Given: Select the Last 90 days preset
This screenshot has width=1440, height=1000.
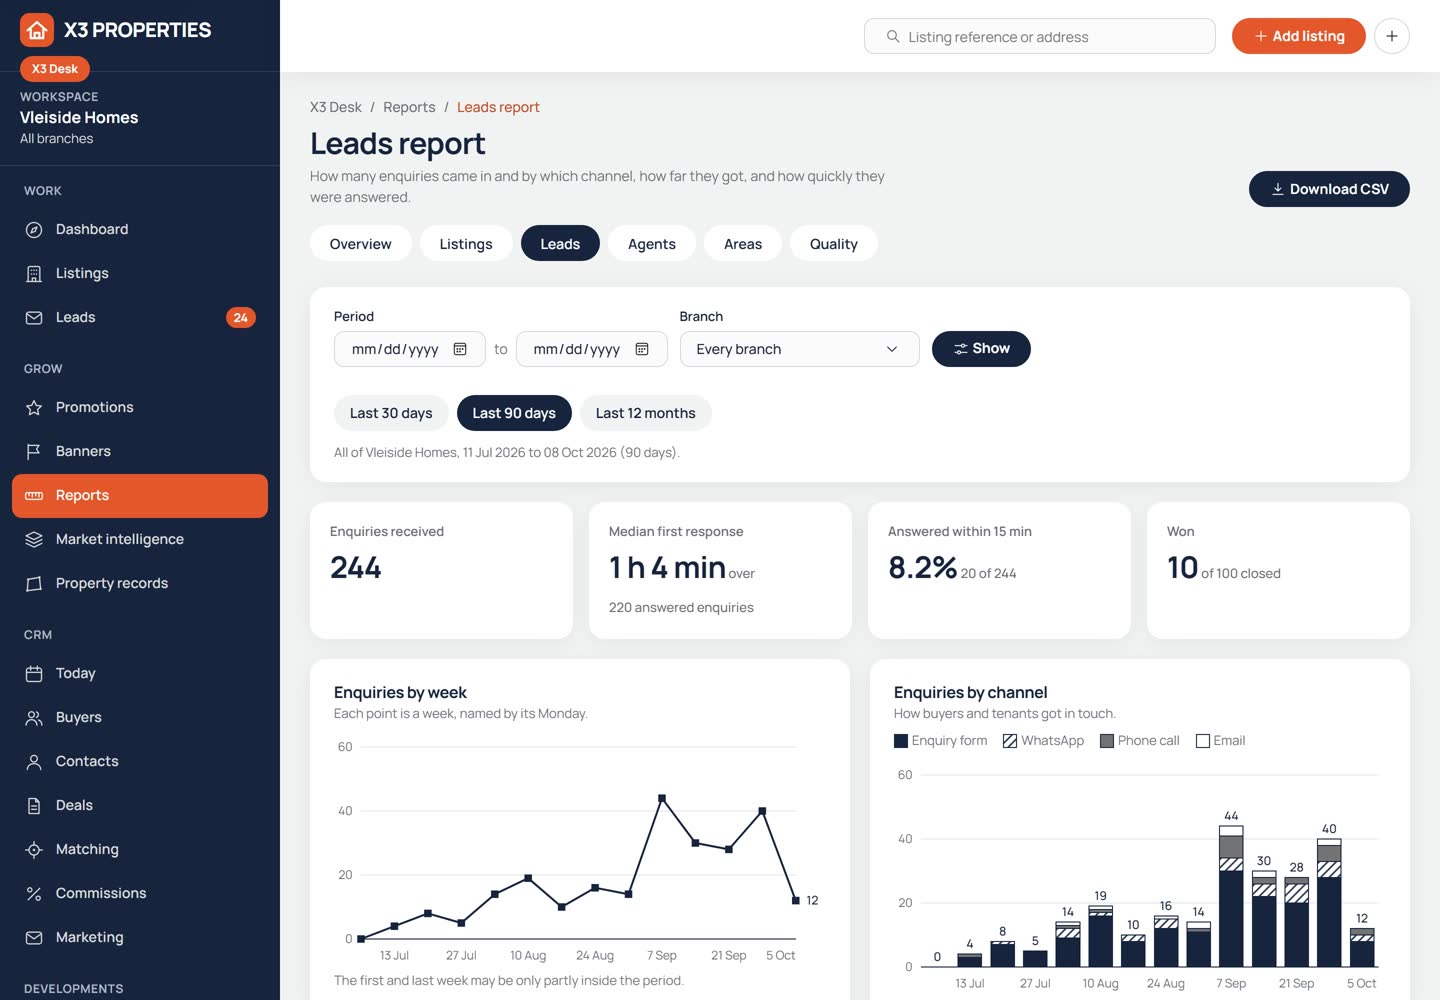Looking at the screenshot, I should click(x=514, y=413).
